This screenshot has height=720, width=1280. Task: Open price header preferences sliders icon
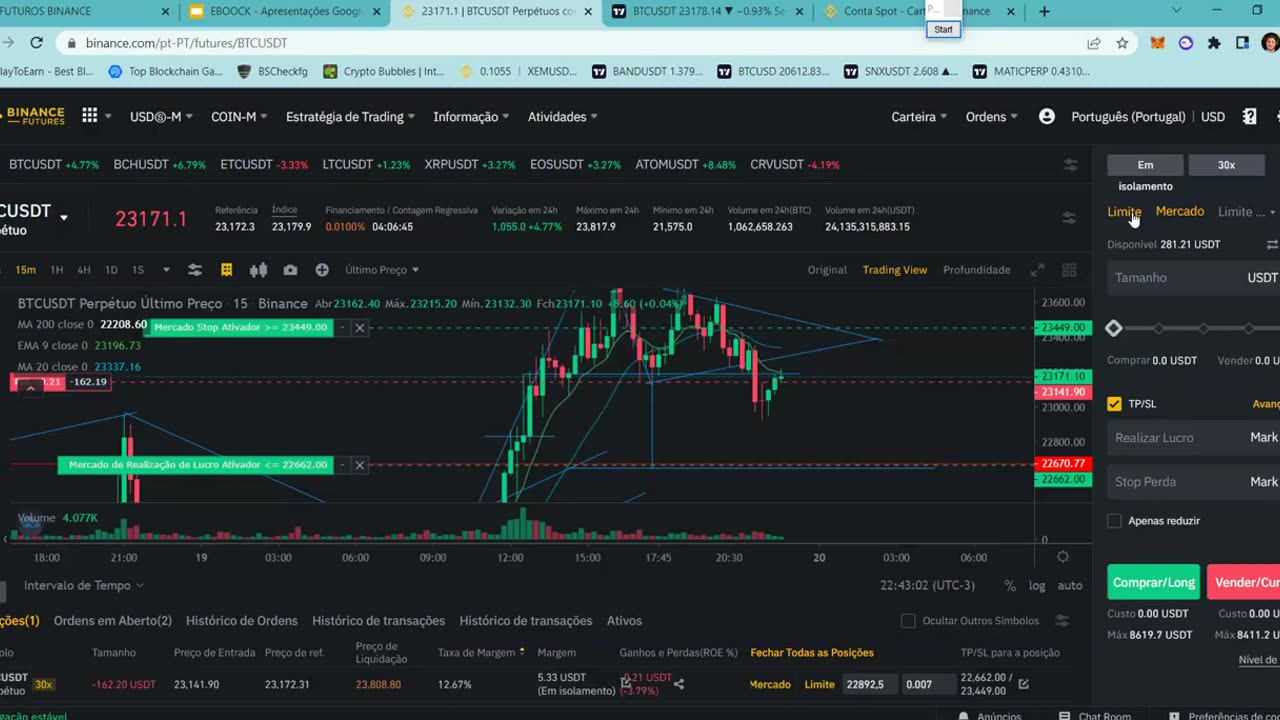tap(1070, 218)
